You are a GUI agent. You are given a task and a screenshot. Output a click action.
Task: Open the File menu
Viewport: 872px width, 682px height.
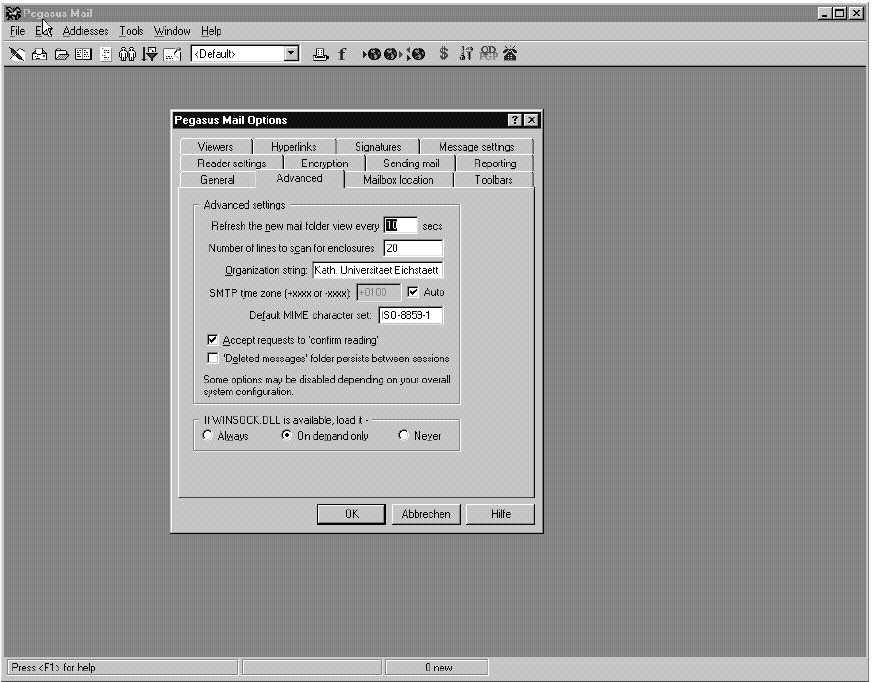pyautogui.click(x=18, y=31)
